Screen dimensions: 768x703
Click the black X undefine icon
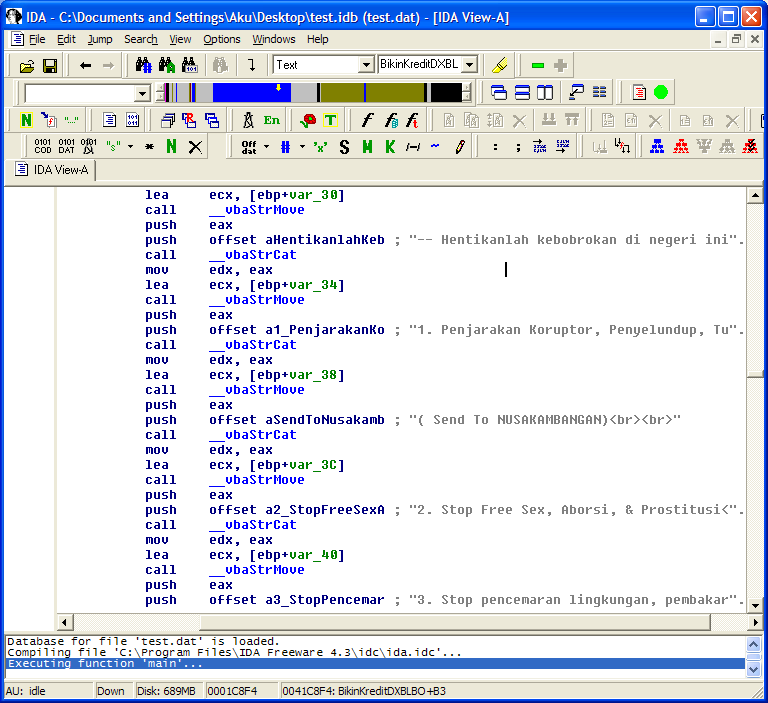[x=195, y=146]
